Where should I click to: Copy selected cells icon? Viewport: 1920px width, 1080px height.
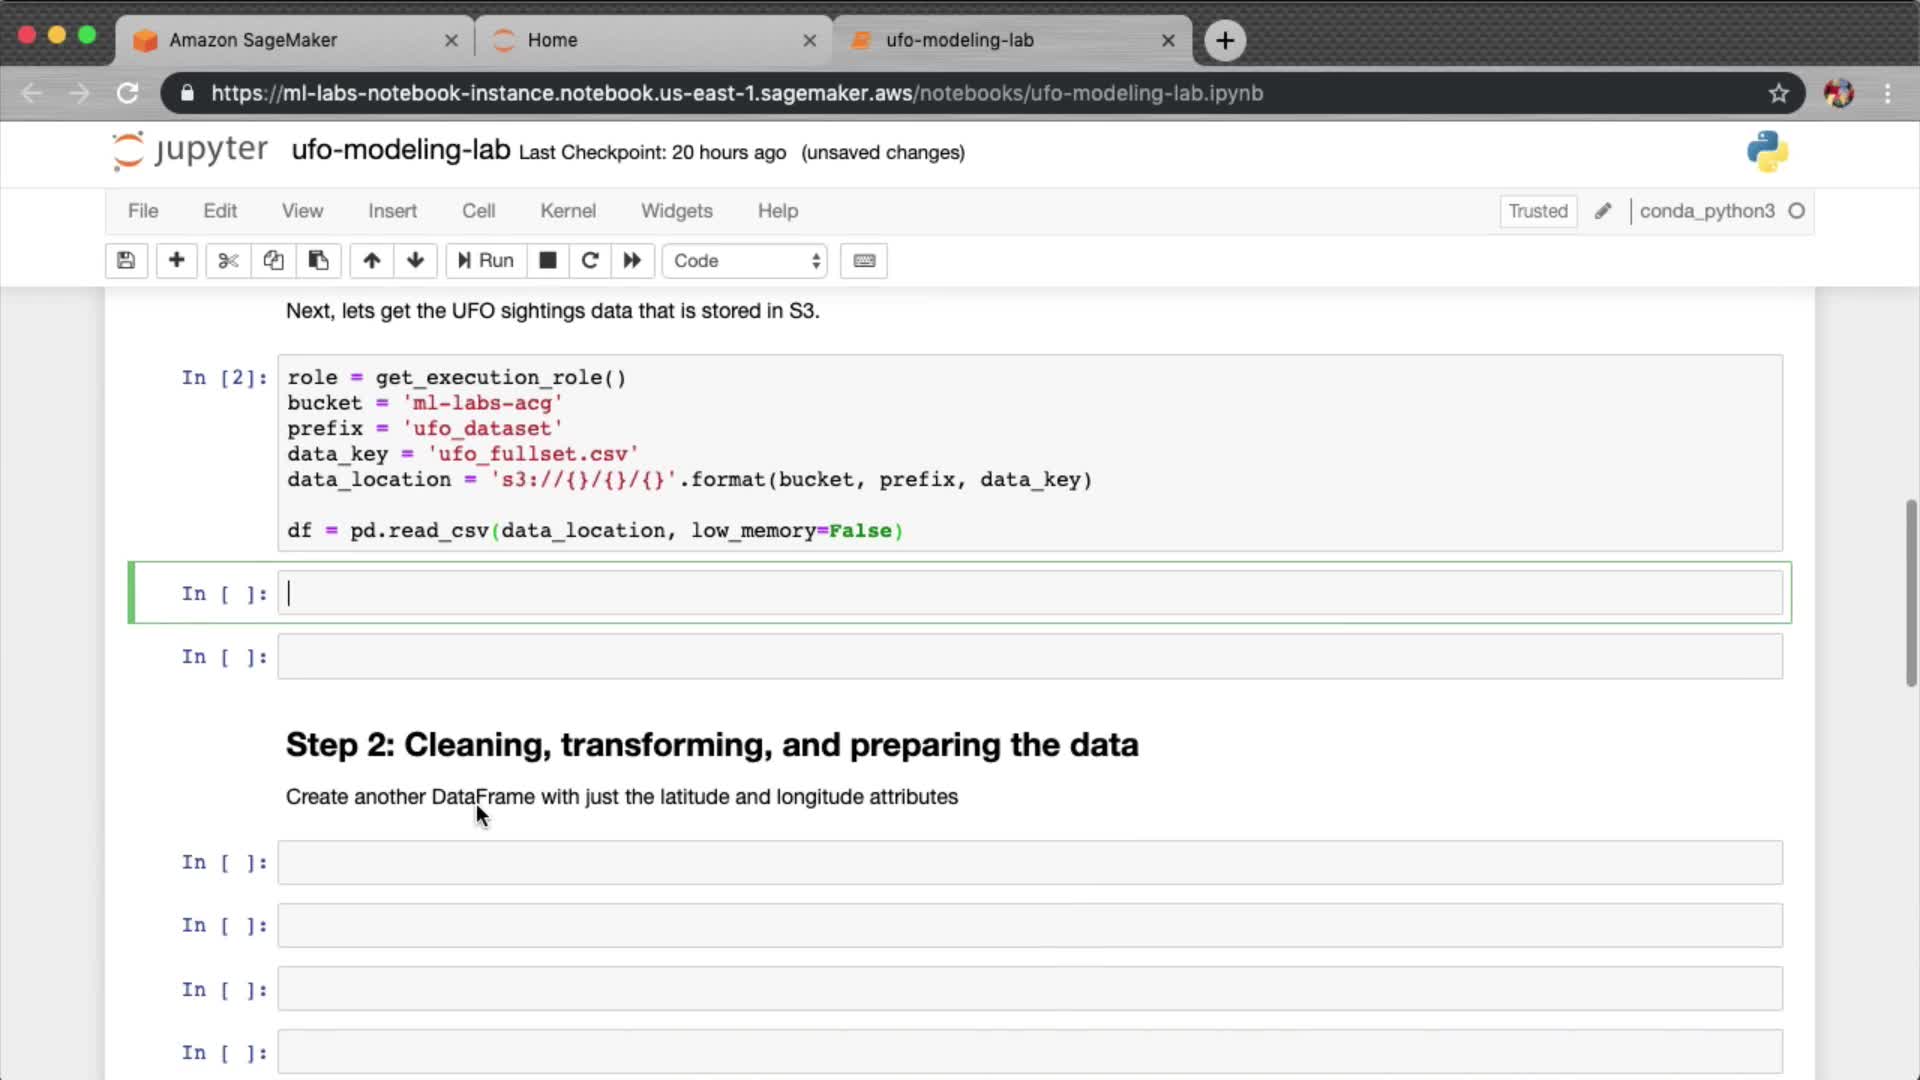coord(273,261)
